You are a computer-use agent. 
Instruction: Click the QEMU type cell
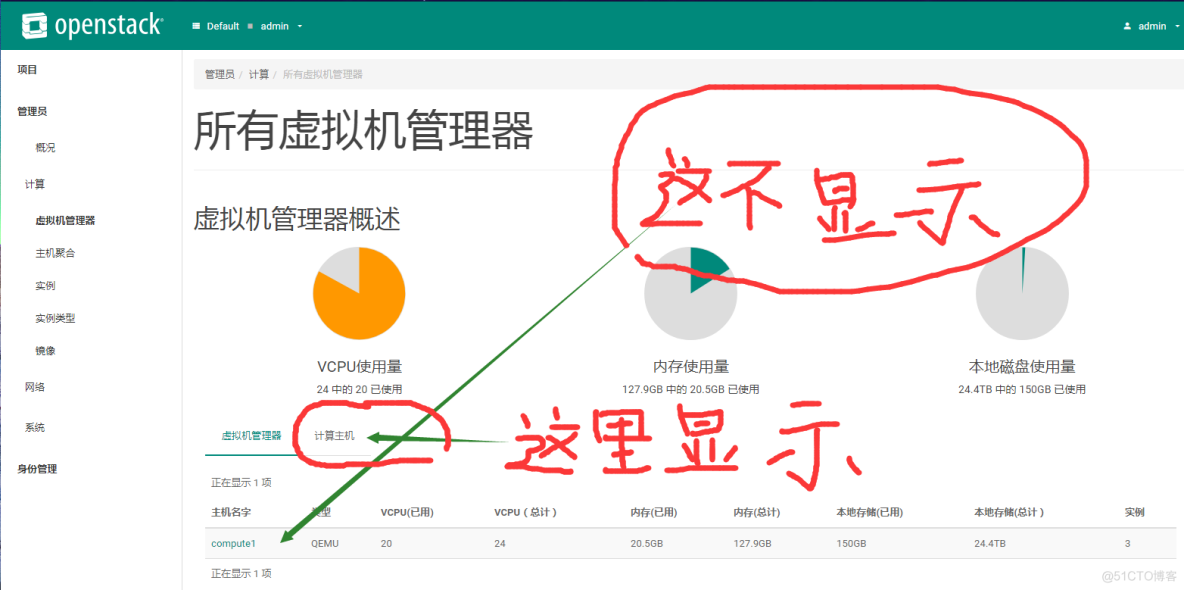tap(326, 542)
